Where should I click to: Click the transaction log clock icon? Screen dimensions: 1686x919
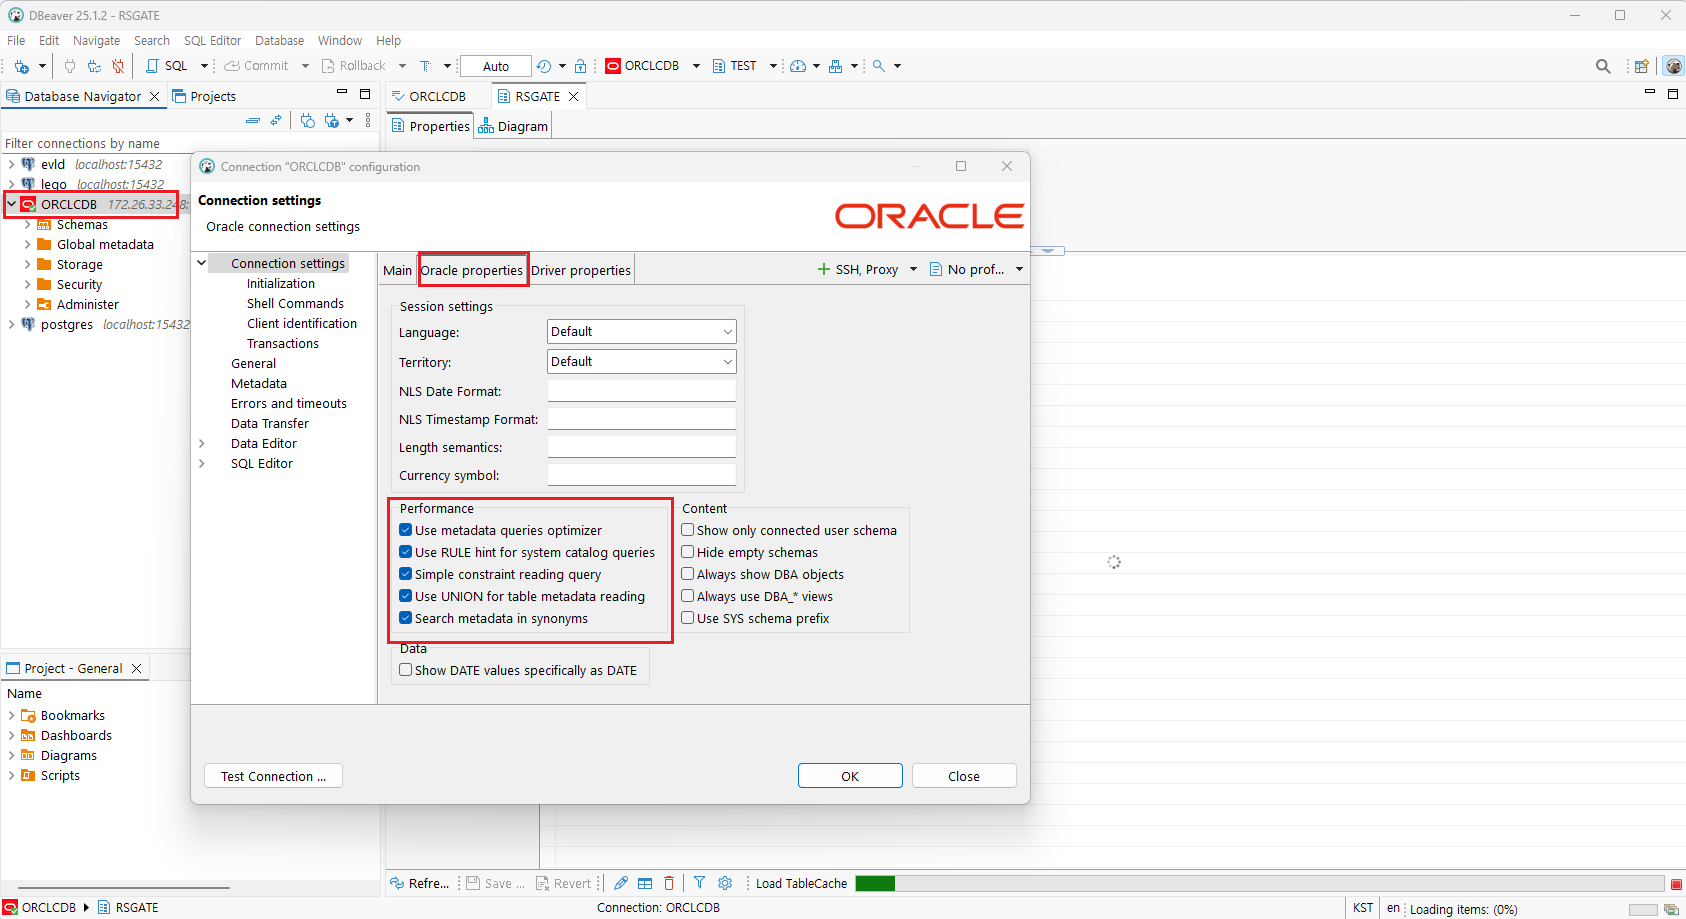tap(544, 66)
